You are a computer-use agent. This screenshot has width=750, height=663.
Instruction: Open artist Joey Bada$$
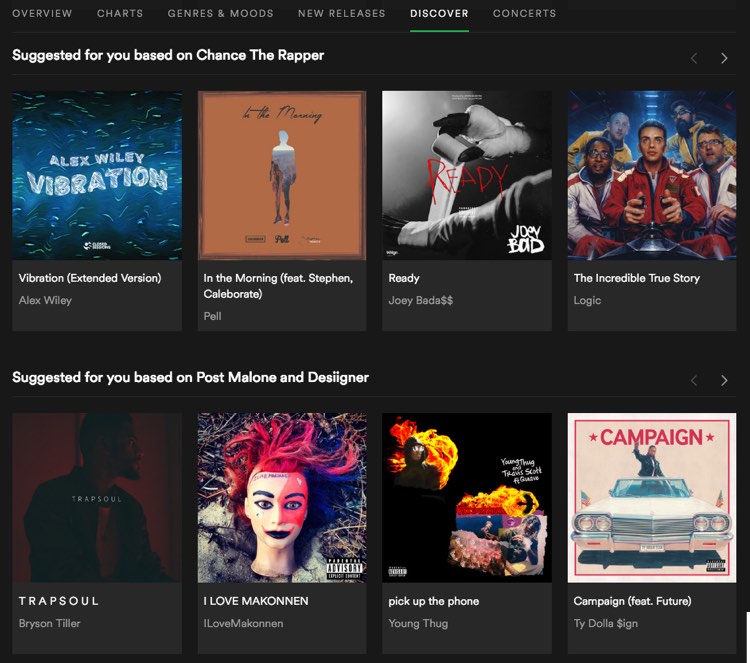click(x=420, y=300)
